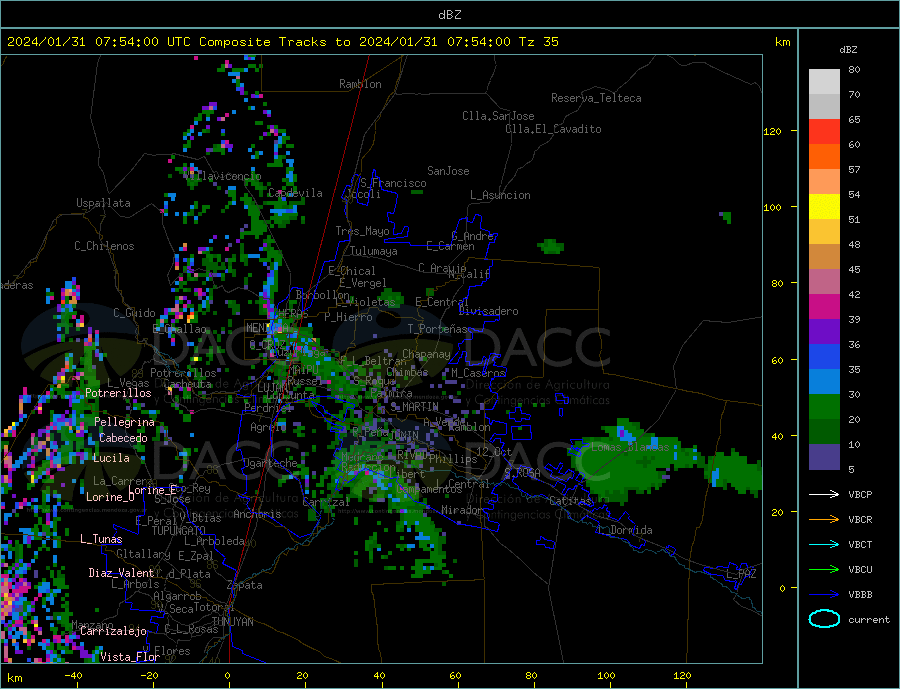Click the 'Borbollon' map label
This screenshot has width=900, height=689.
click(323, 295)
